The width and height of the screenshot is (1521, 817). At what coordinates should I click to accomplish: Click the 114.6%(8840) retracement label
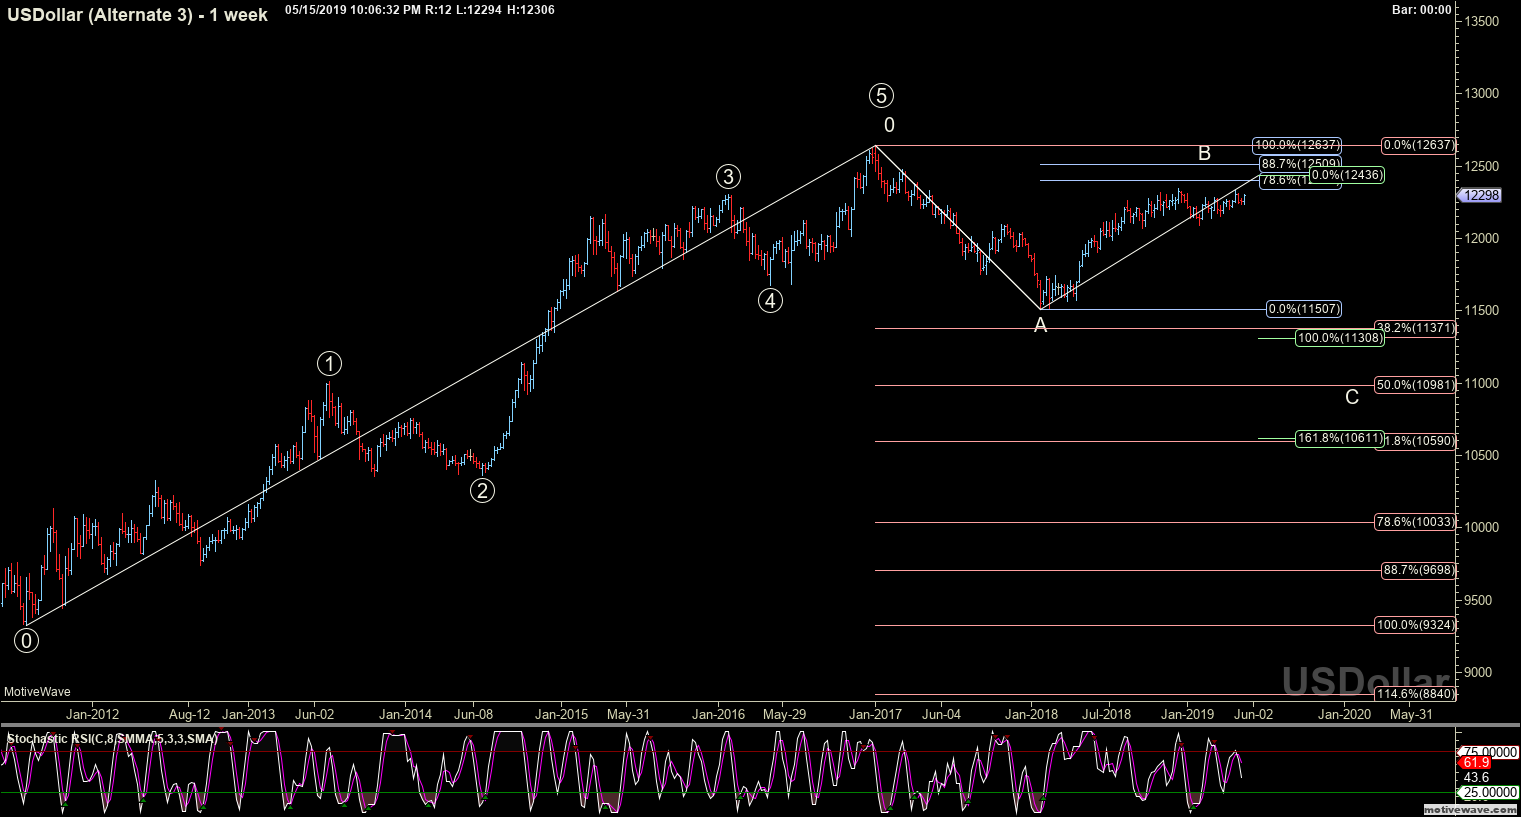click(1415, 694)
